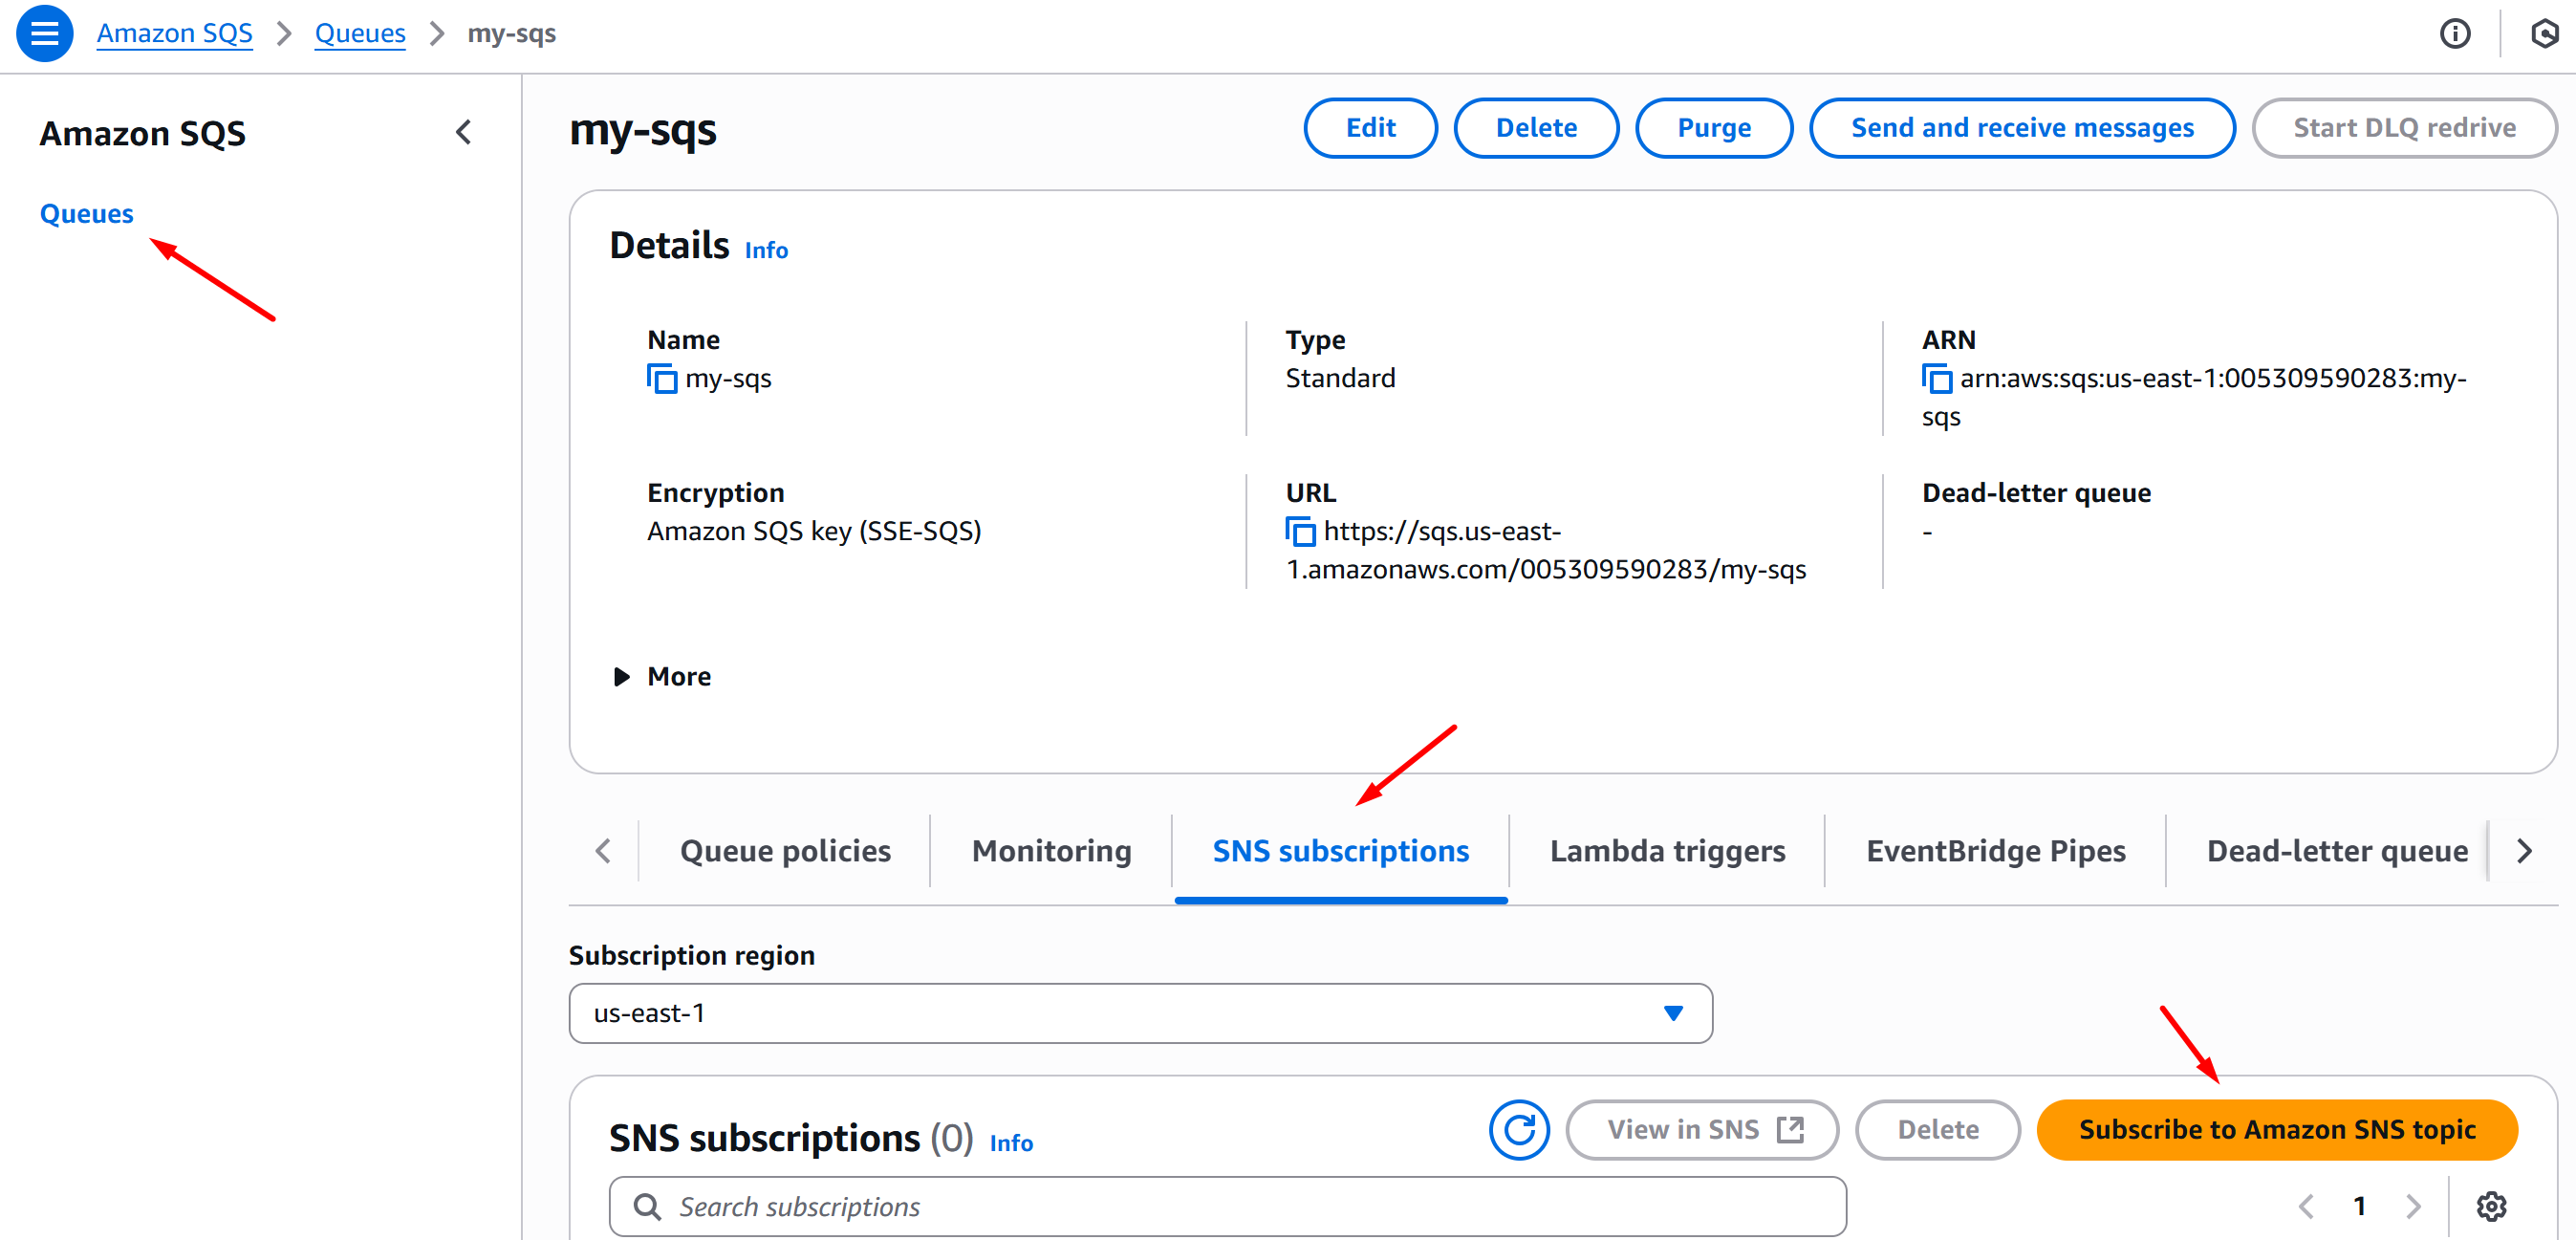
Task: Click the info circle icon in header
Action: pyautogui.click(x=2454, y=33)
